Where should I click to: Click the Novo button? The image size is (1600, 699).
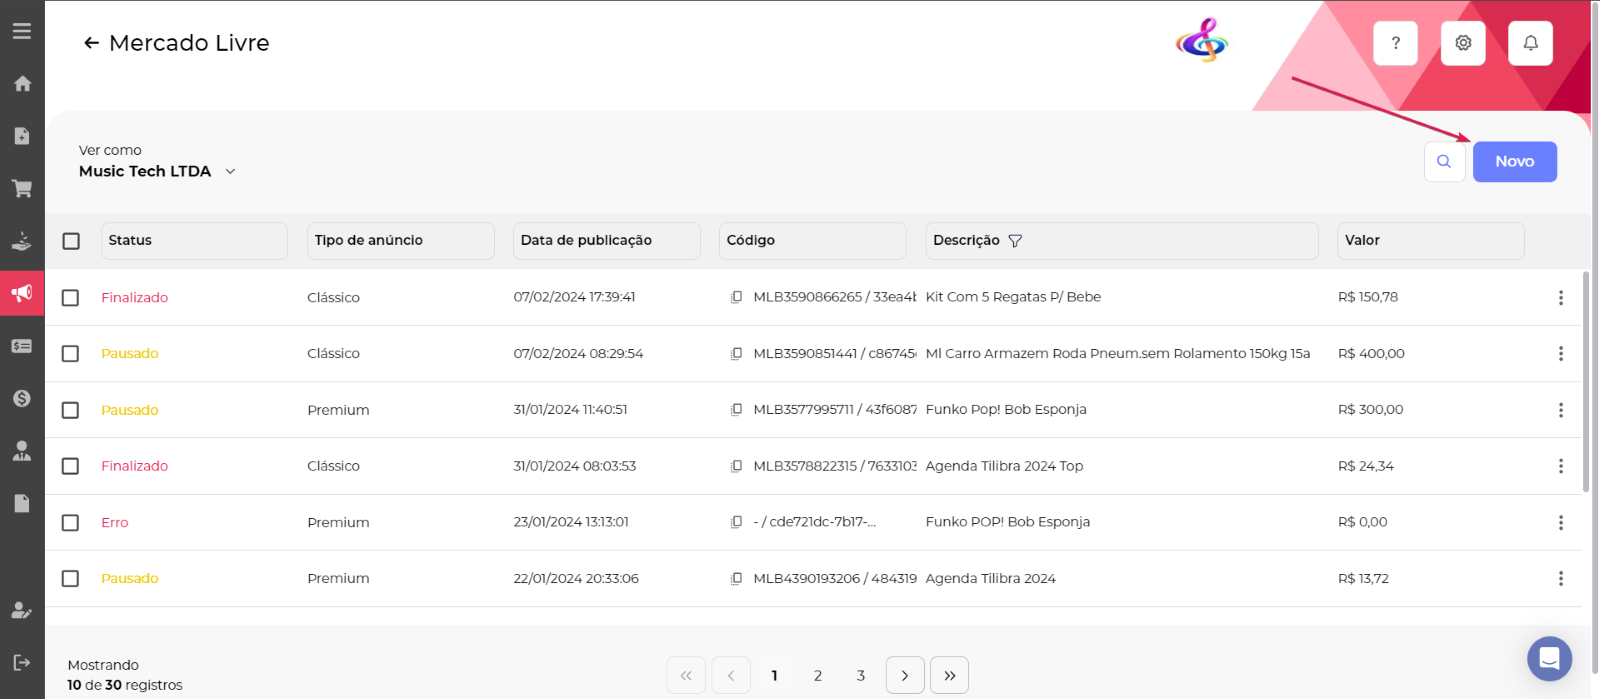(x=1514, y=162)
